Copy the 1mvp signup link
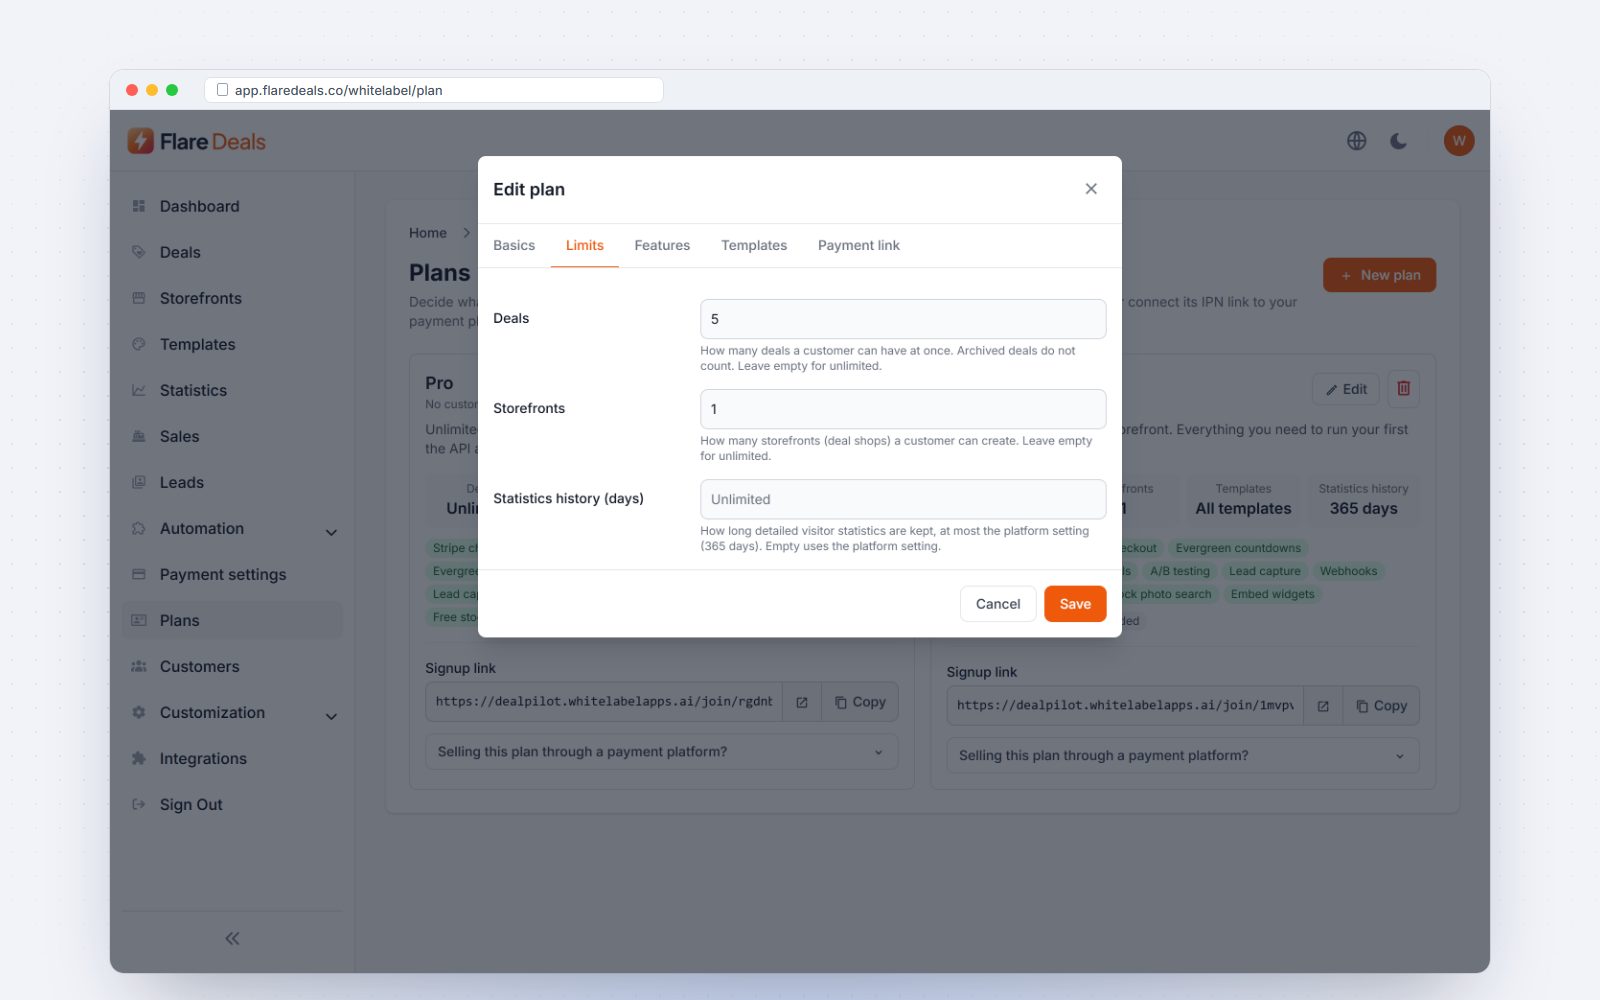 click(x=1381, y=706)
